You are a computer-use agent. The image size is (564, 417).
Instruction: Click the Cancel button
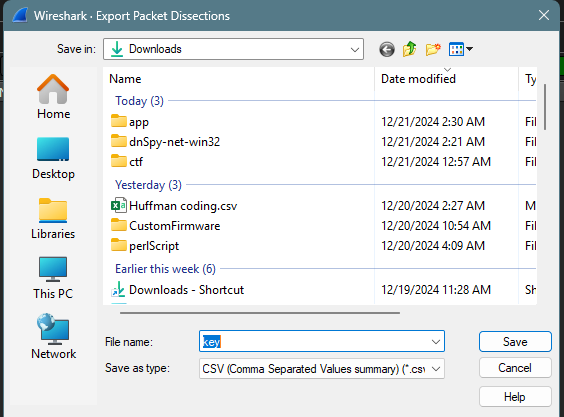pos(515,368)
